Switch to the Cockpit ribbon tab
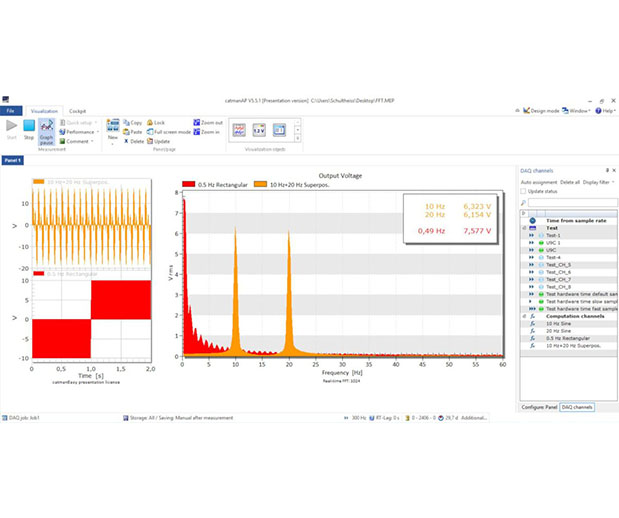Viewport: 619px width, 518px height. (x=77, y=111)
